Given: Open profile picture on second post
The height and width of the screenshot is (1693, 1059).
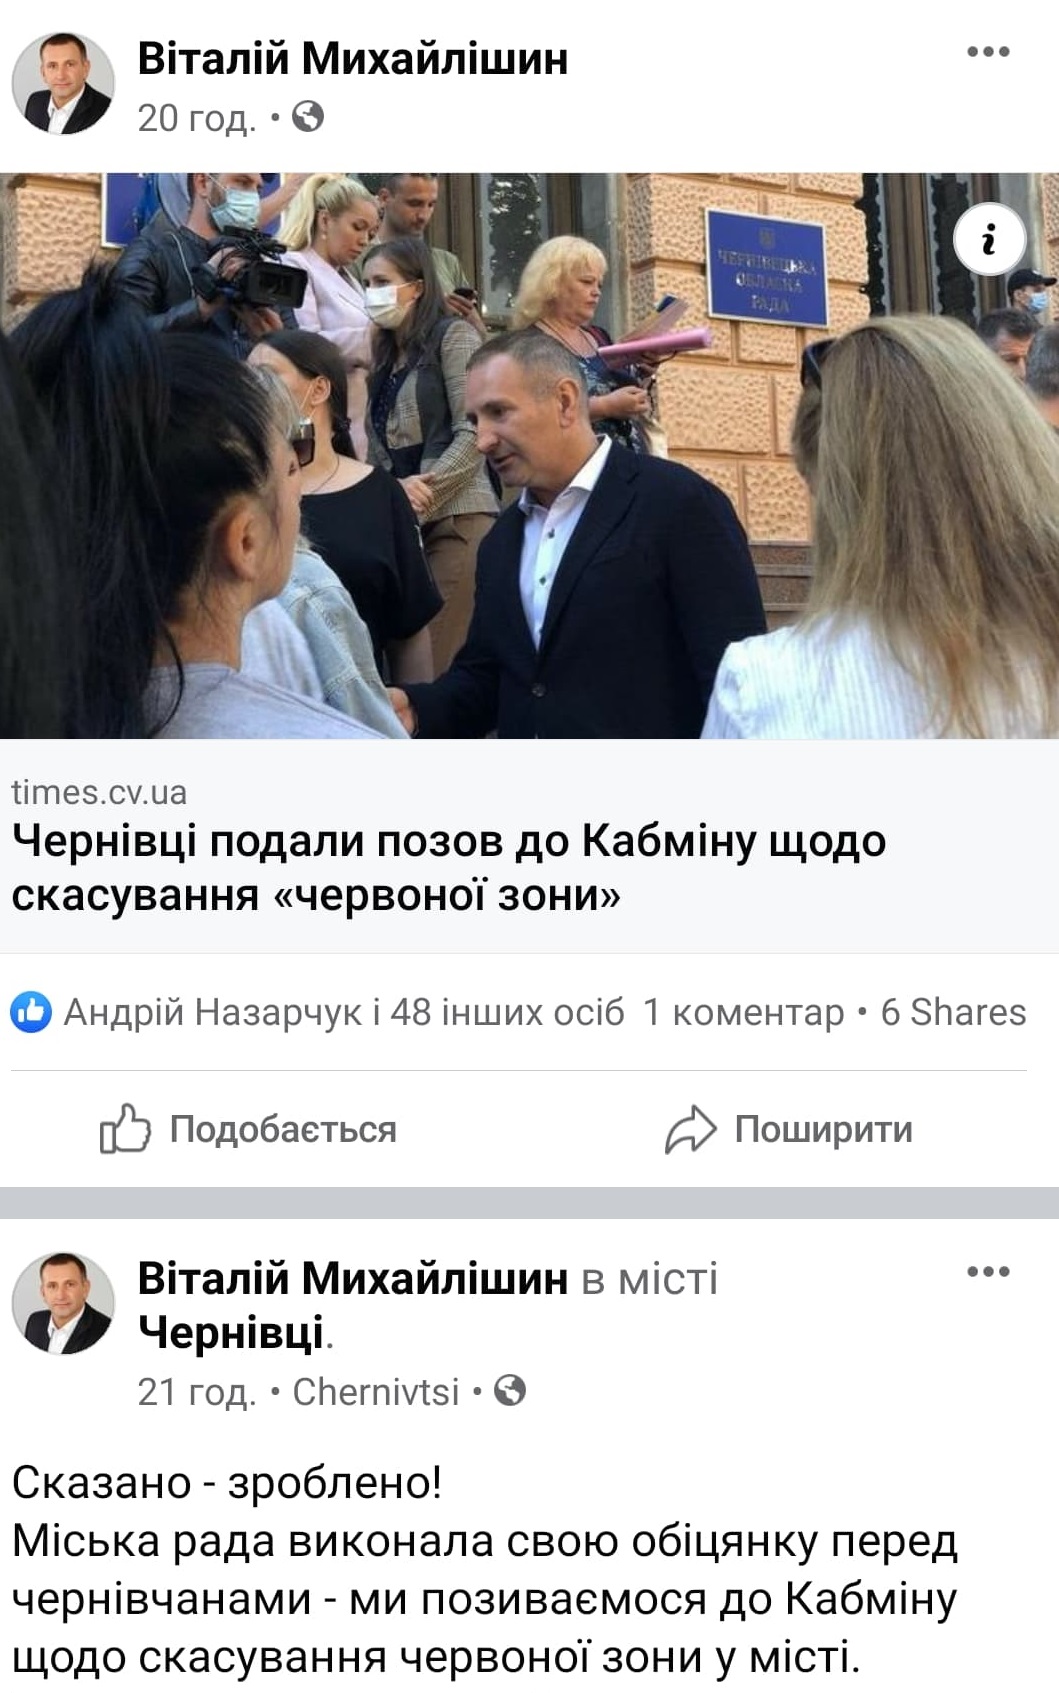Looking at the screenshot, I should tap(63, 1303).
